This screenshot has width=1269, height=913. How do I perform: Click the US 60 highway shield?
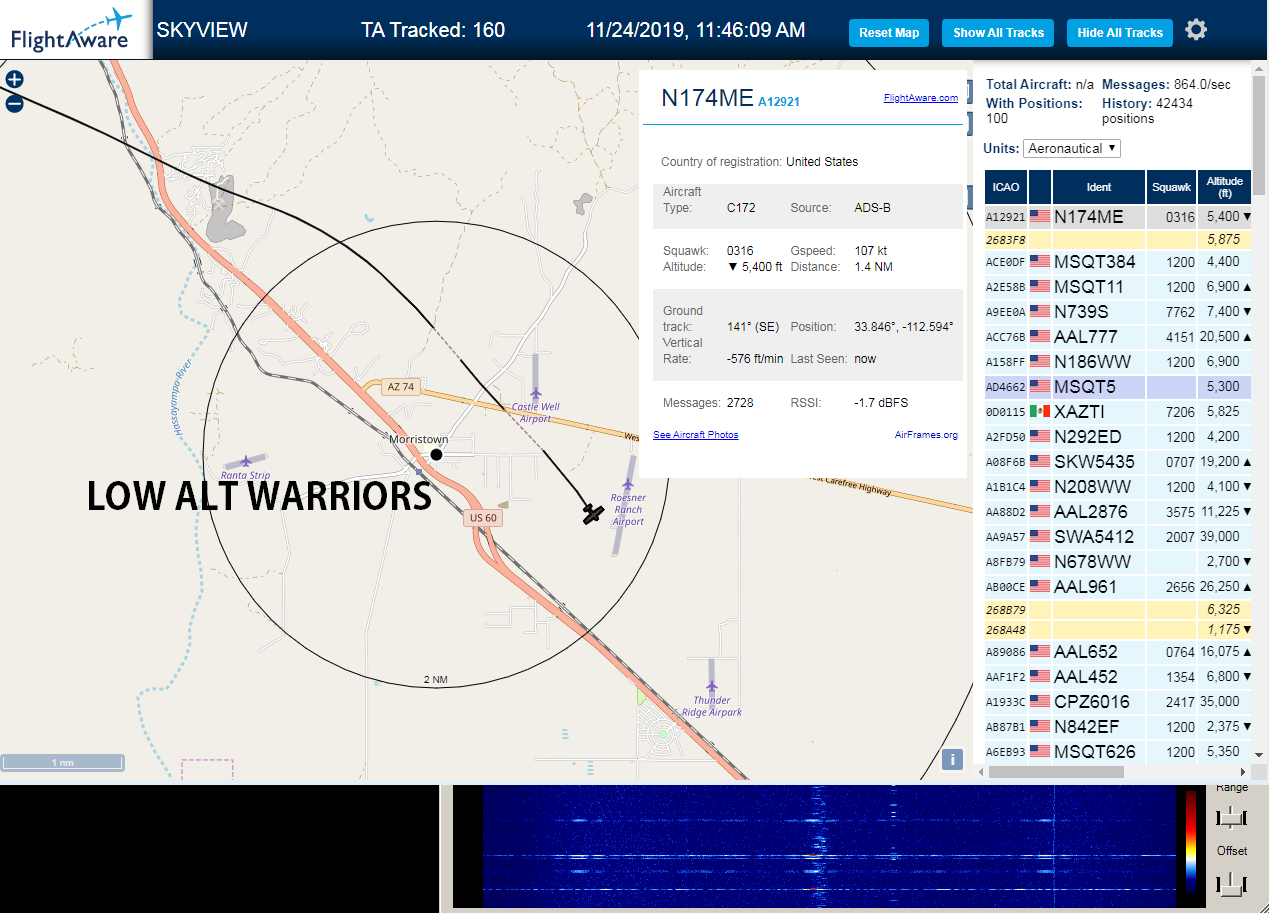point(483,518)
